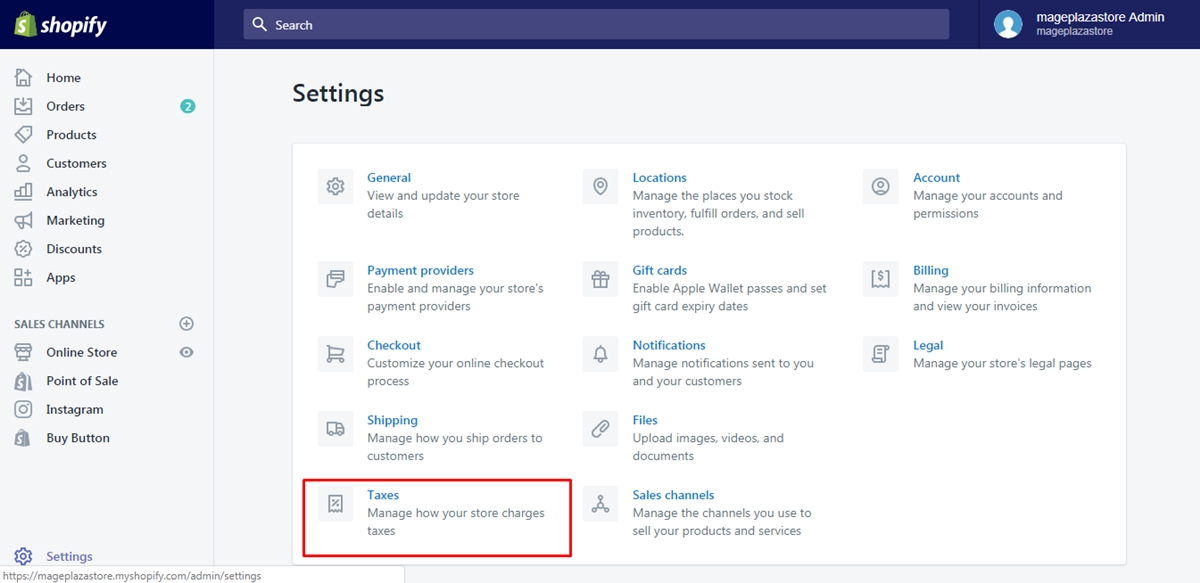Click the Orders inbox icon
This screenshot has height=583, width=1200.
[x=23, y=106]
